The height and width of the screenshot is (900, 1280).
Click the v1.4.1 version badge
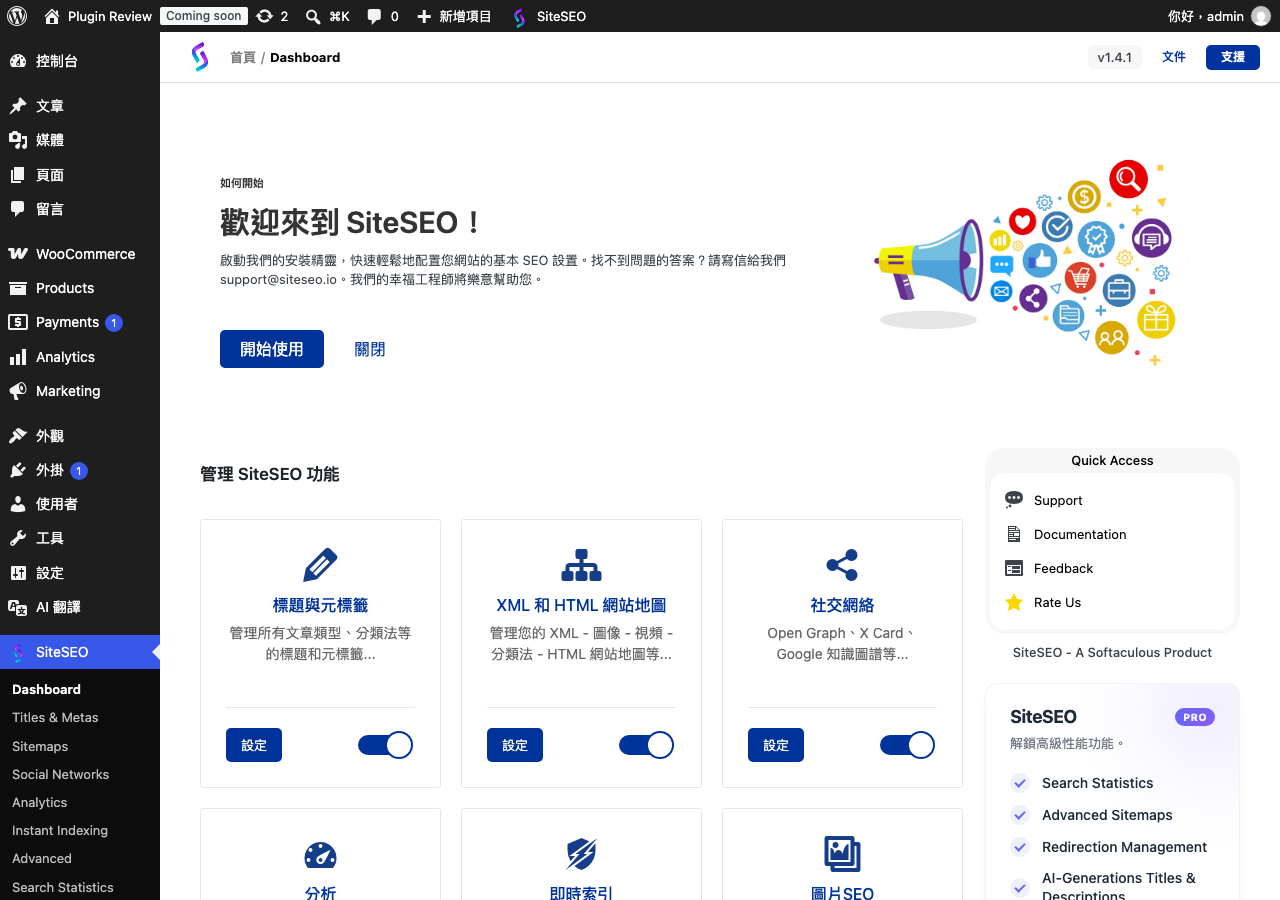pos(1114,57)
